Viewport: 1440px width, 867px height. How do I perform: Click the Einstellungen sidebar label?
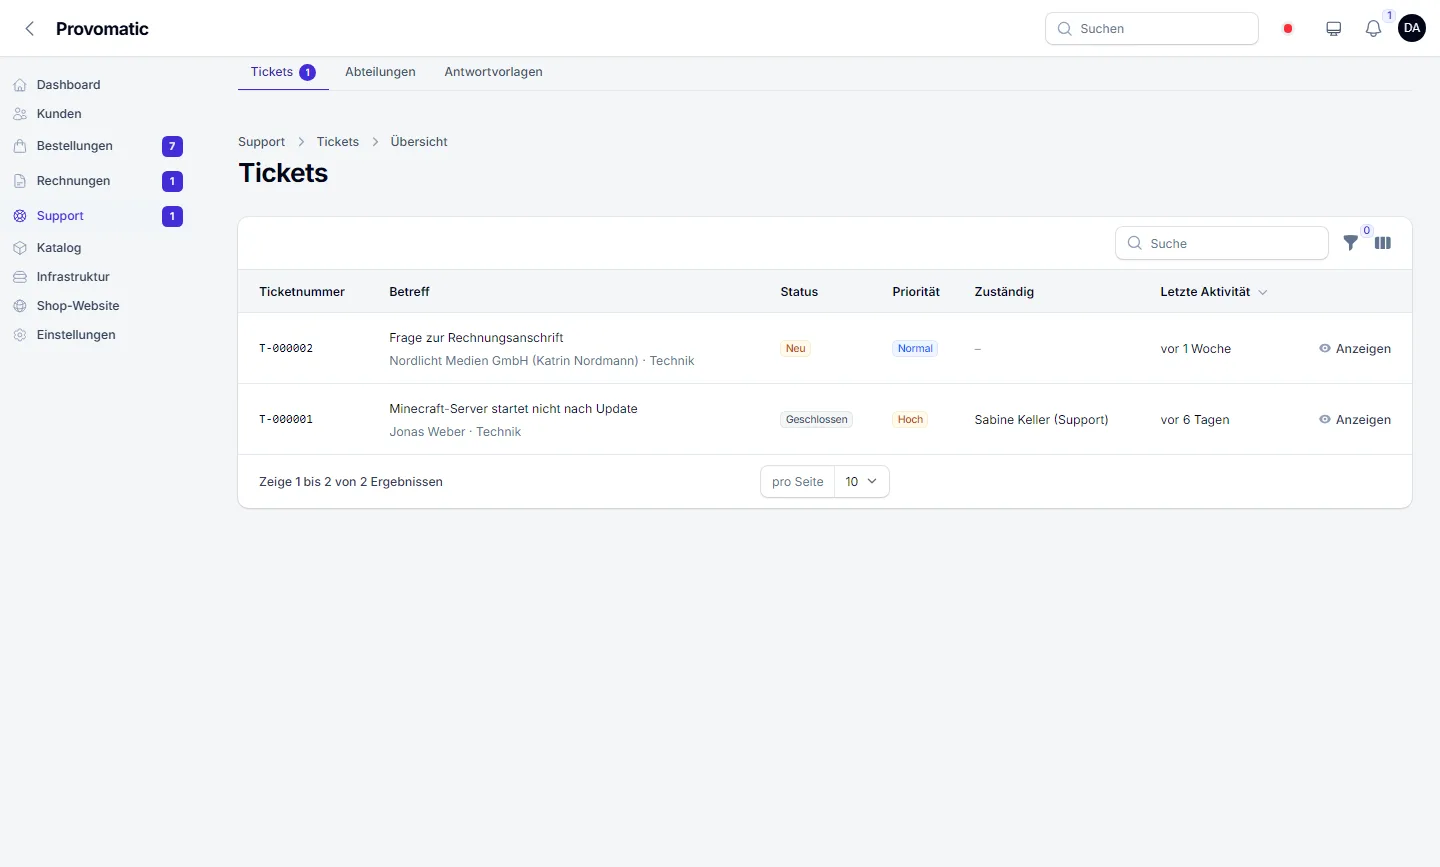76,335
